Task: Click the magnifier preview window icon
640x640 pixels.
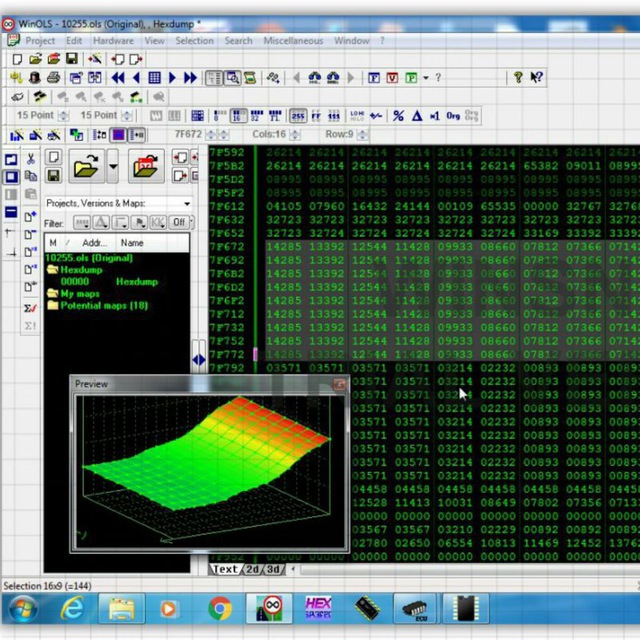Action: pyautogui.click(x=233, y=78)
